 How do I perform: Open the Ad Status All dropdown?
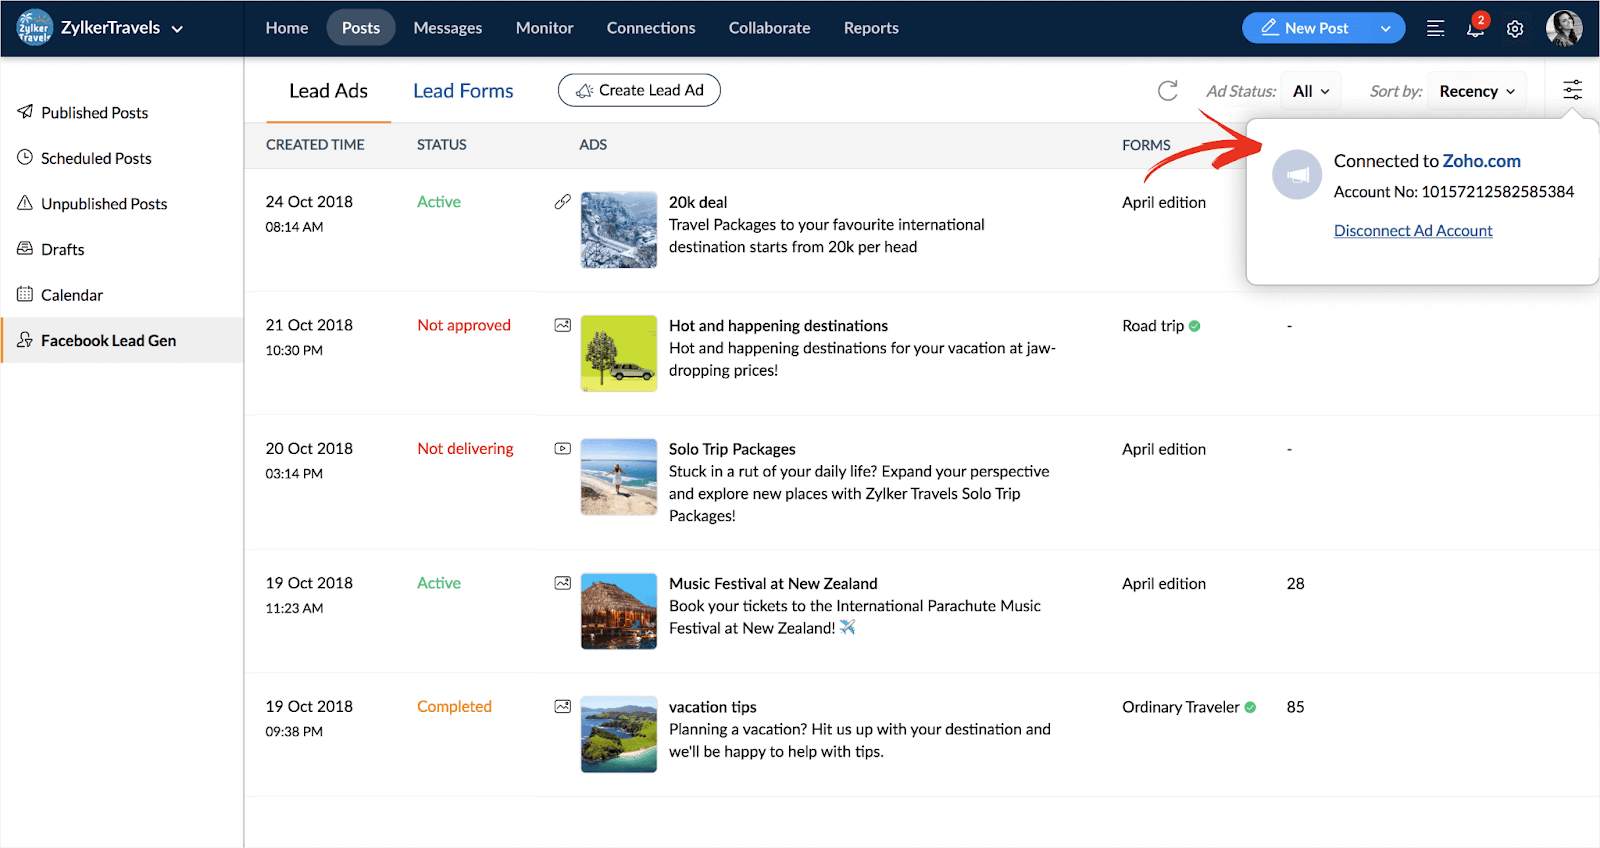click(x=1311, y=91)
